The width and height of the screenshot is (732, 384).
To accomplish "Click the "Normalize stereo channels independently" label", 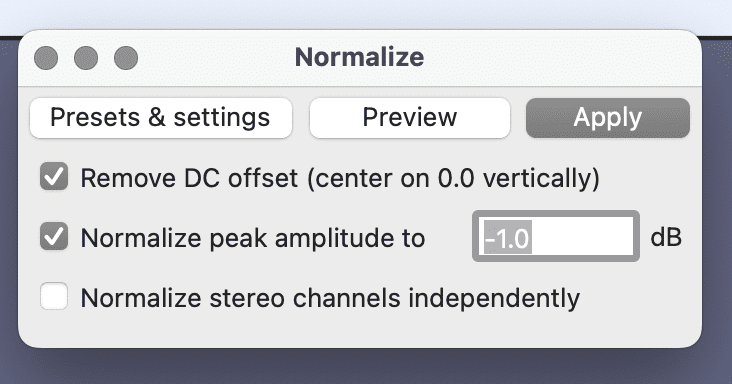I will tap(330, 298).
